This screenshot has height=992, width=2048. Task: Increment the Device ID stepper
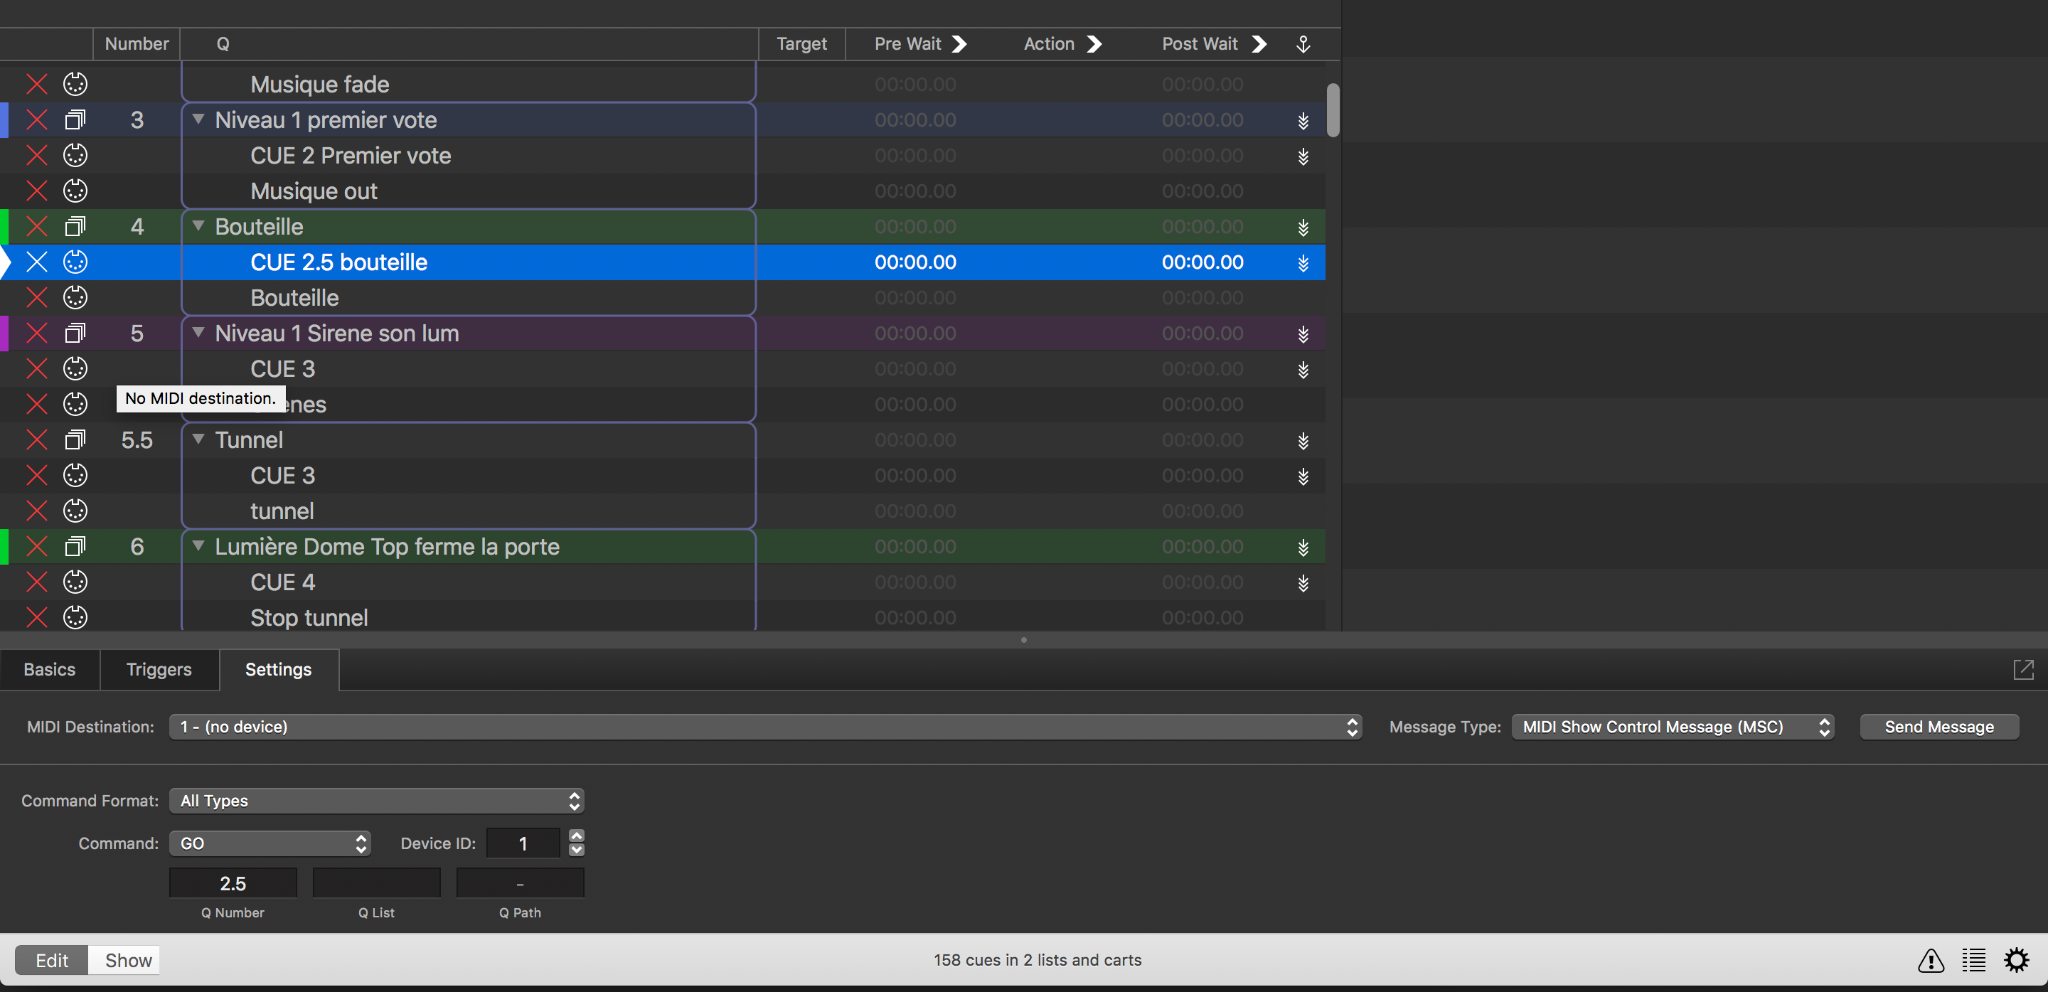tap(577, 836)
